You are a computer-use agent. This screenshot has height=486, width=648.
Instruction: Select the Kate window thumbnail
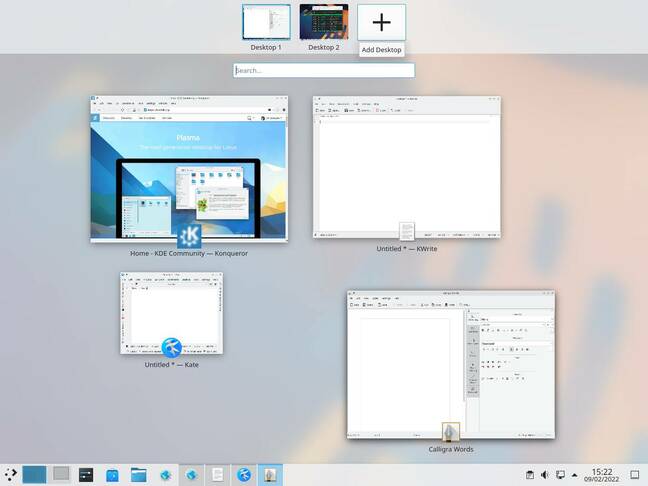point(172,313)
